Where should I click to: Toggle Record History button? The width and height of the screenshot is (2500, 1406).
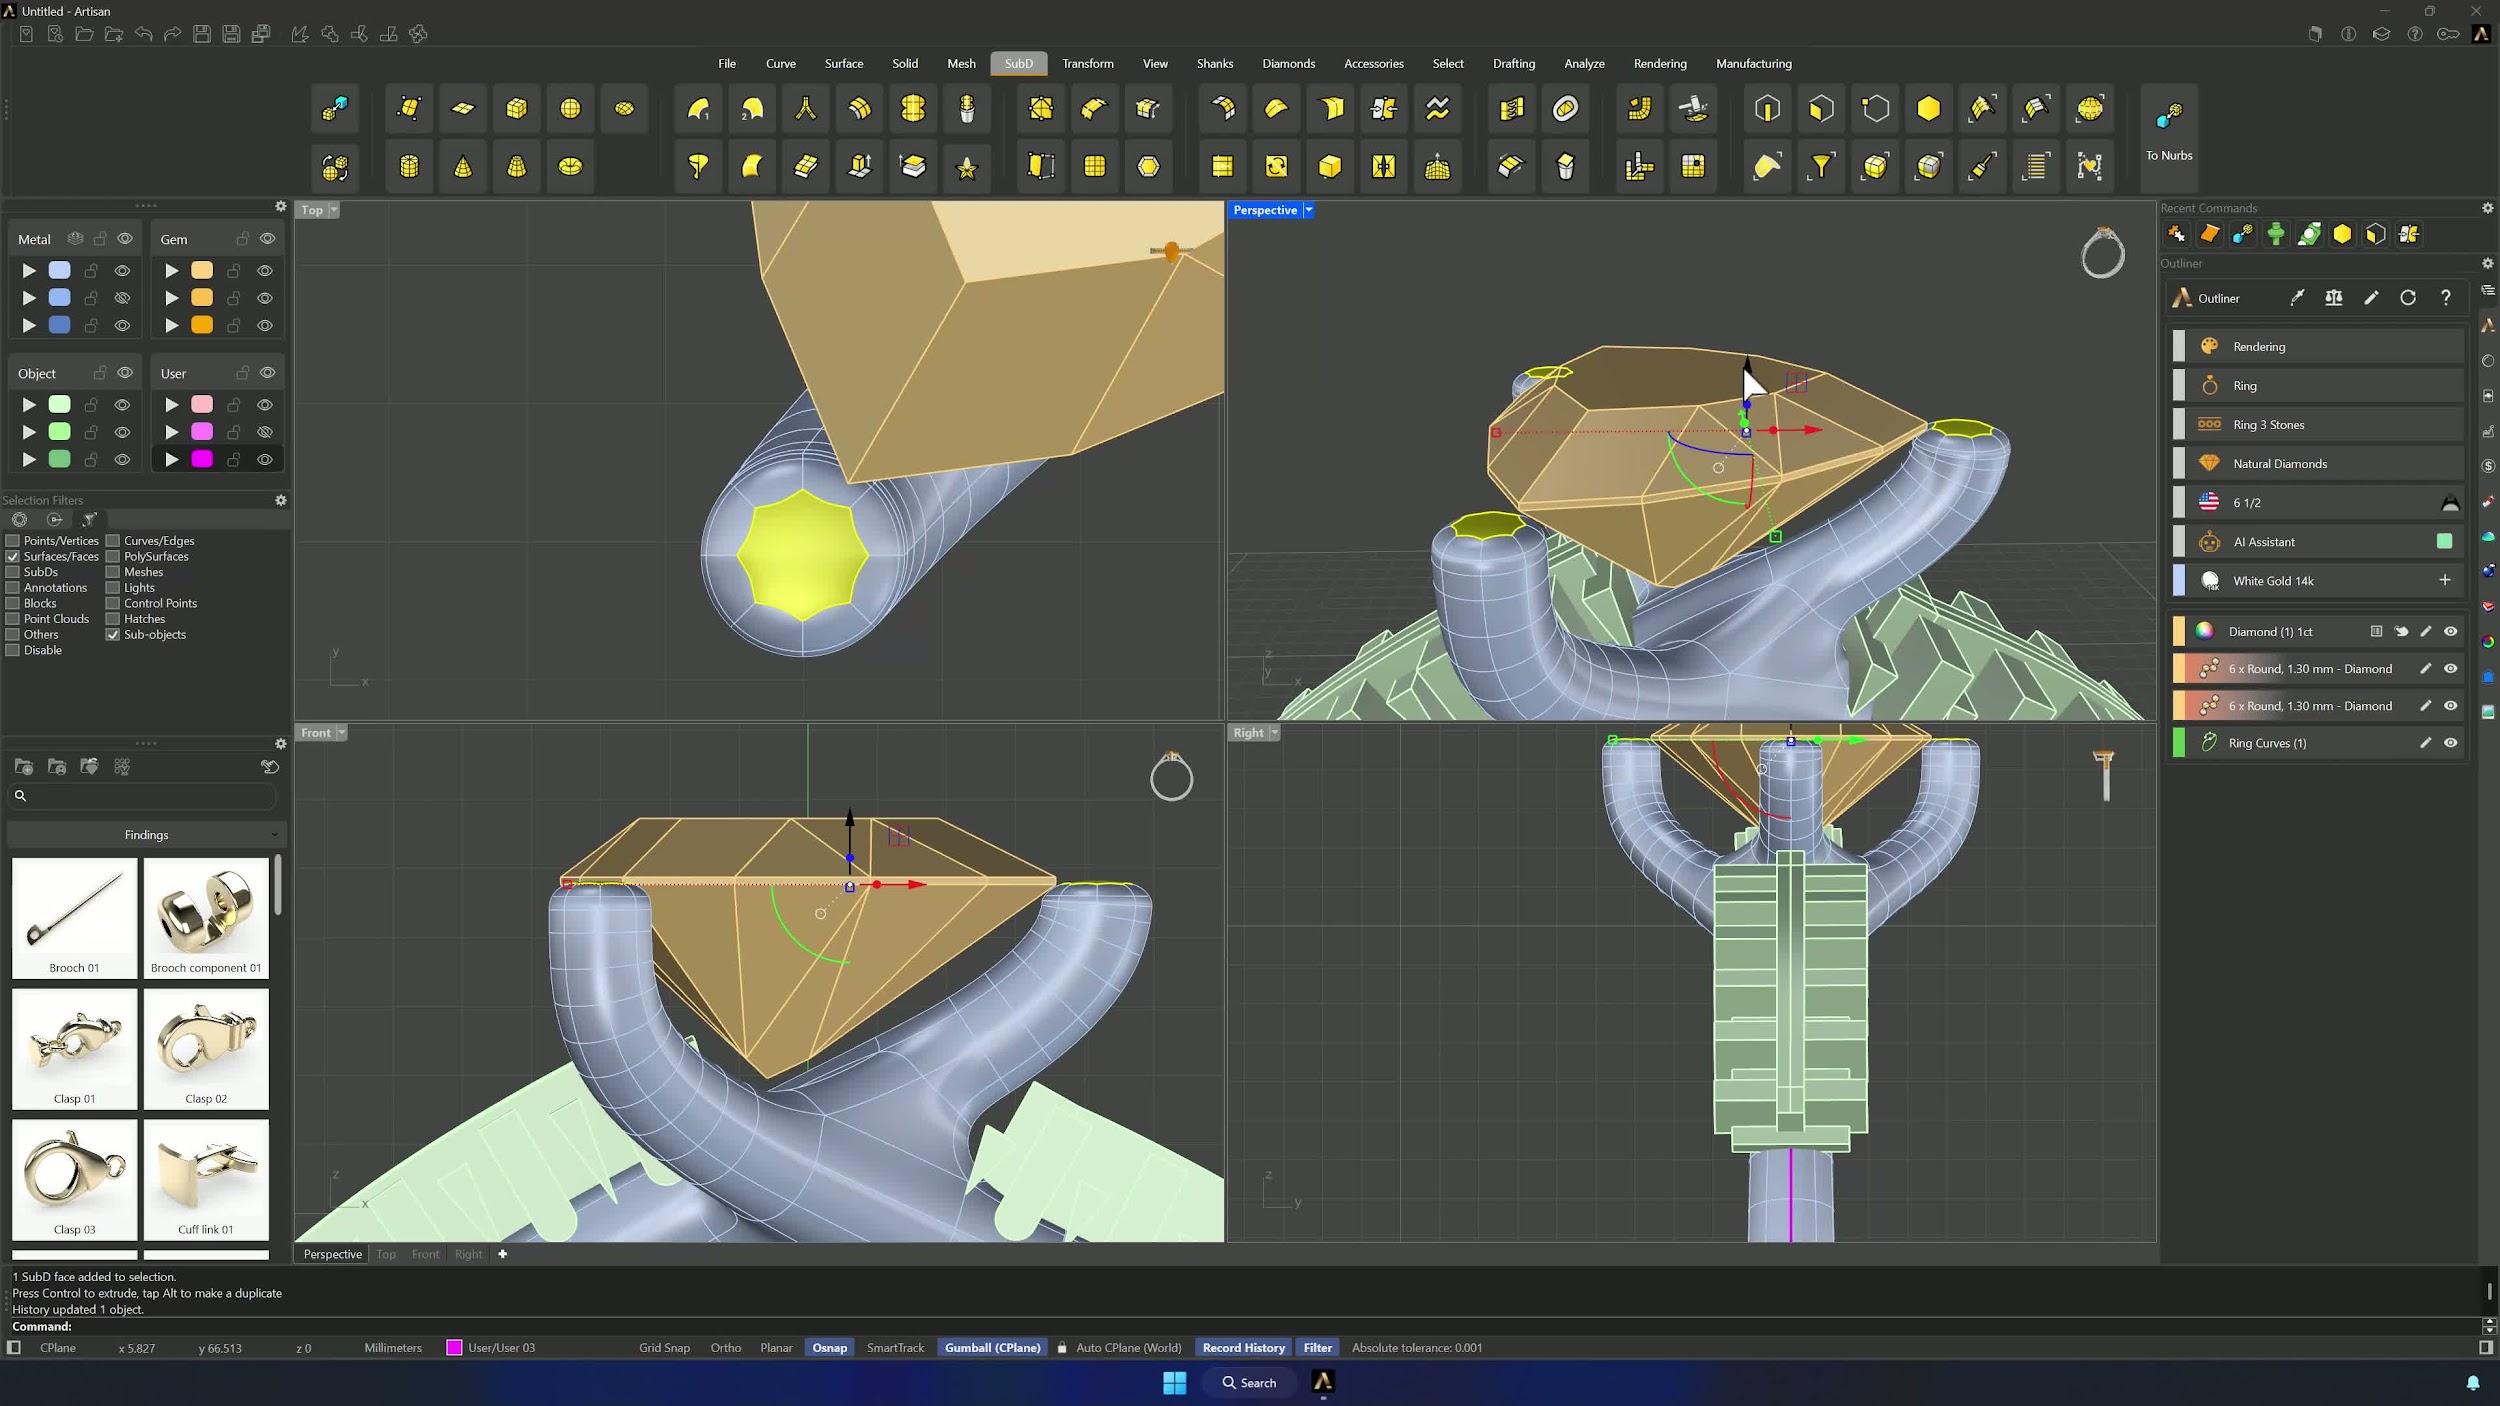[1243, 1348]
